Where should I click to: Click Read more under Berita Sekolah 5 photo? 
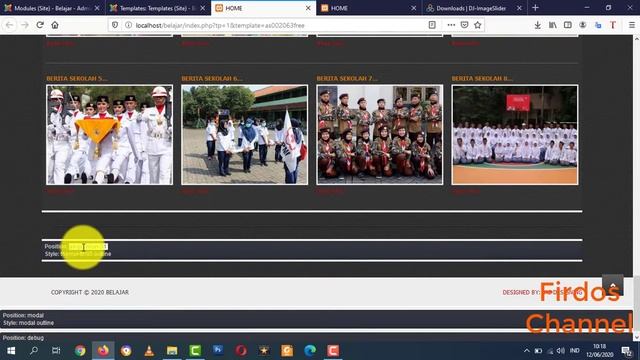point(60,191)
